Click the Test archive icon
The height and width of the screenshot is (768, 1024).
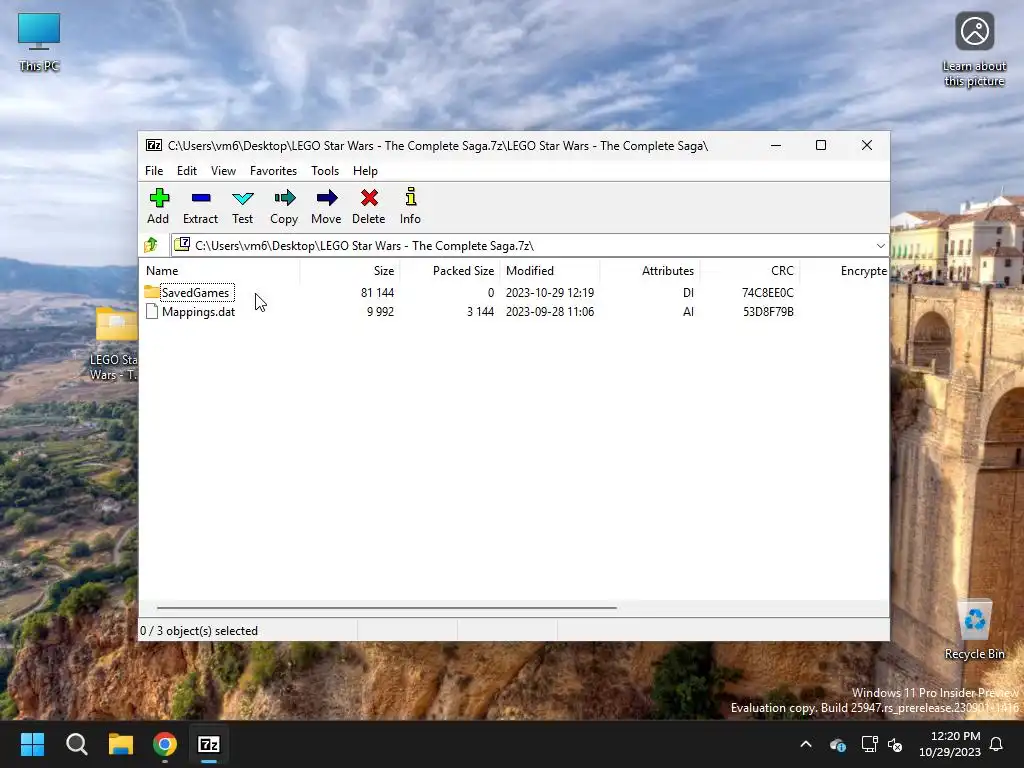pyautogui.click(x=242, y=198)
